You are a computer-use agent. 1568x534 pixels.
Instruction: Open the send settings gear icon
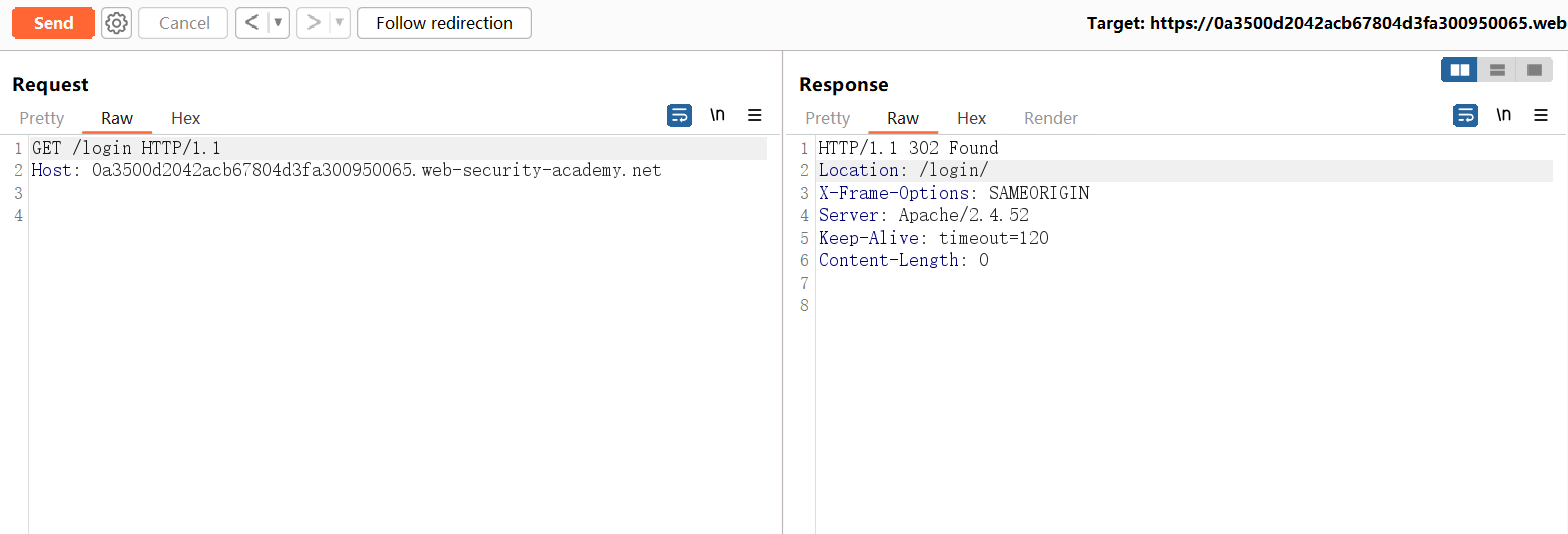coord(117,23)
